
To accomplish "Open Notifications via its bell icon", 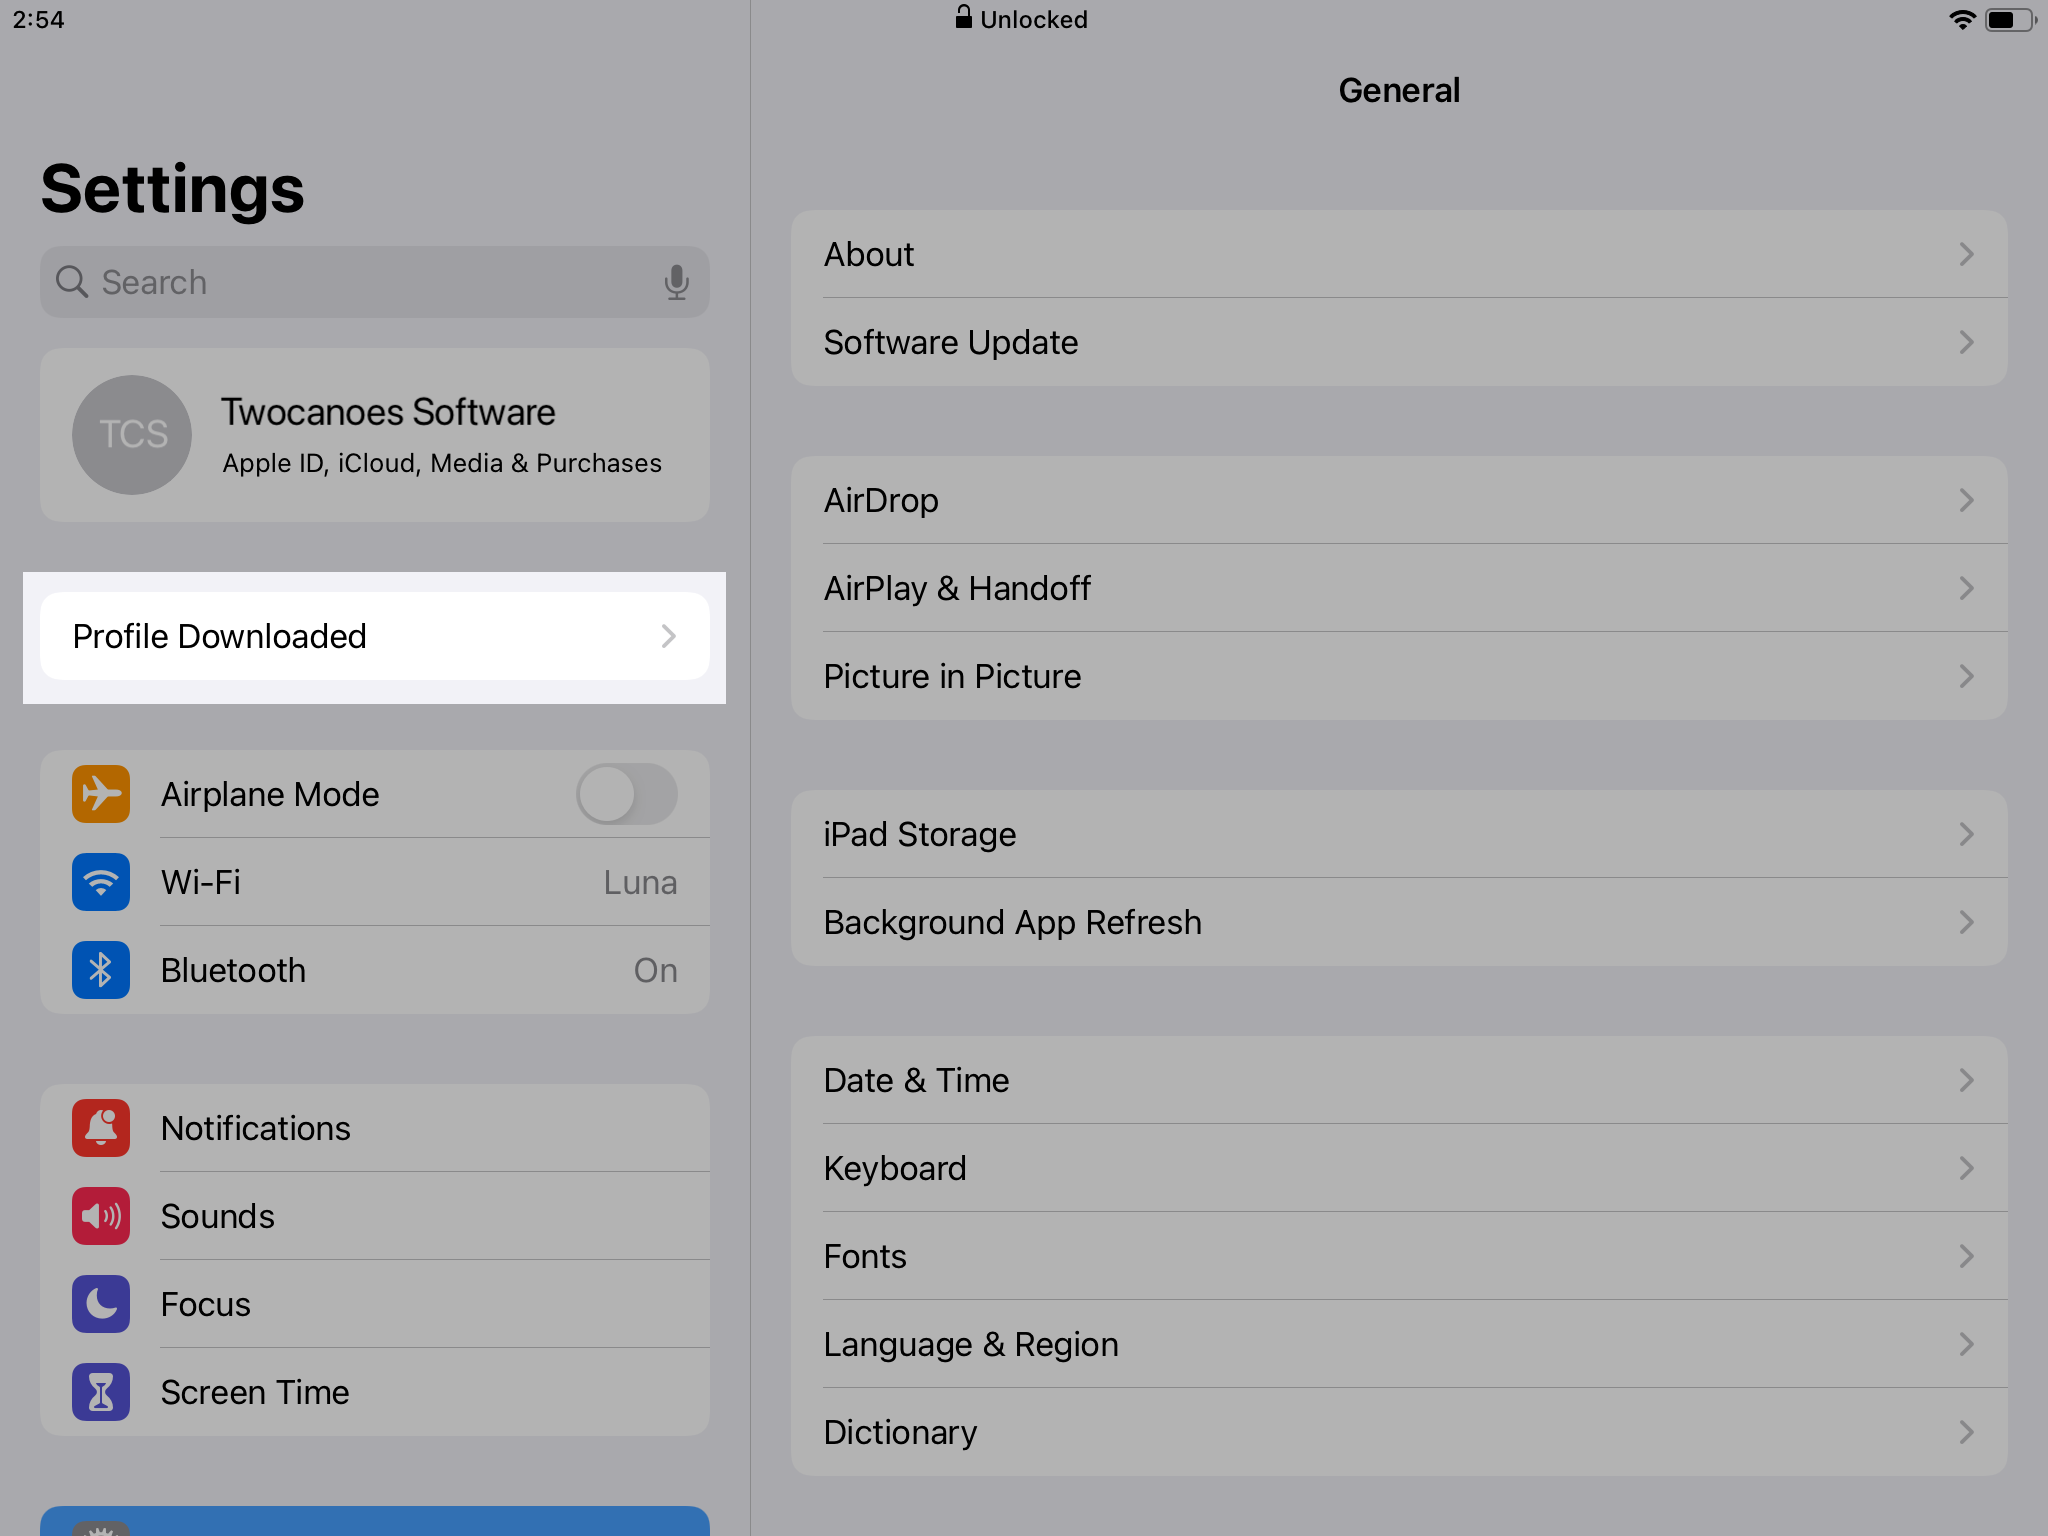I will coord(100,1128).
